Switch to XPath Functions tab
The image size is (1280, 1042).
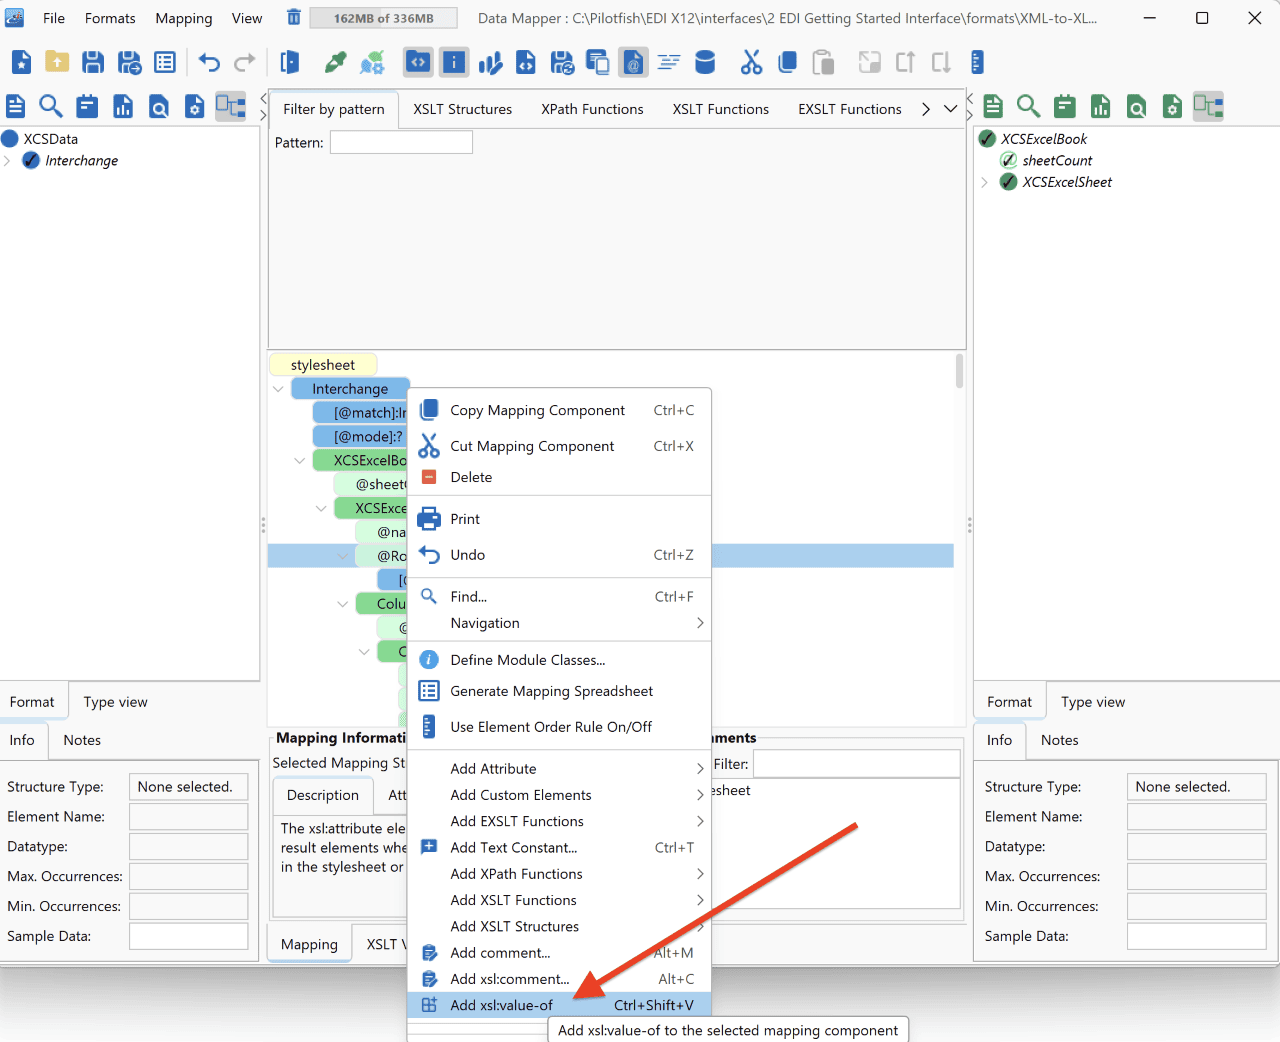[x=592, y=109]
